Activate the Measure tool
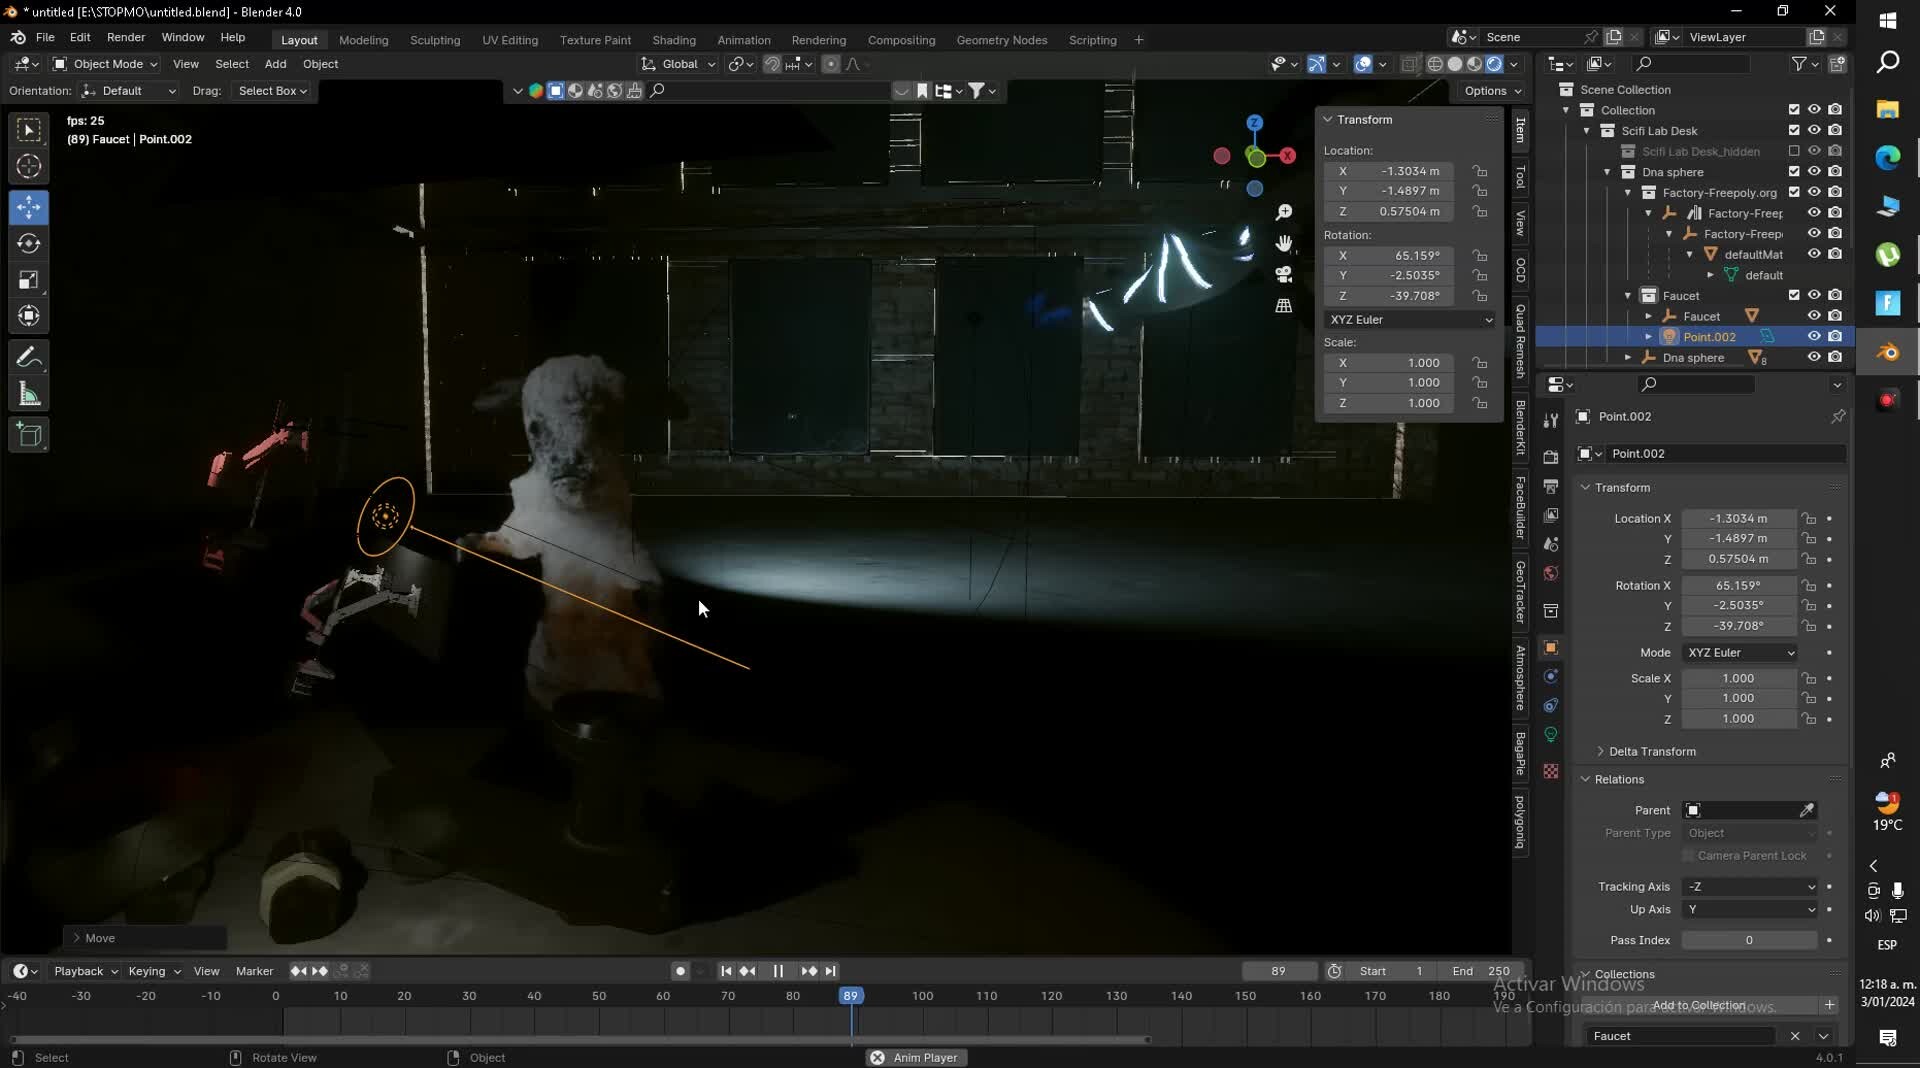Image resolution: width=1920 pixels, height=1068 pixels. (29, 394)
